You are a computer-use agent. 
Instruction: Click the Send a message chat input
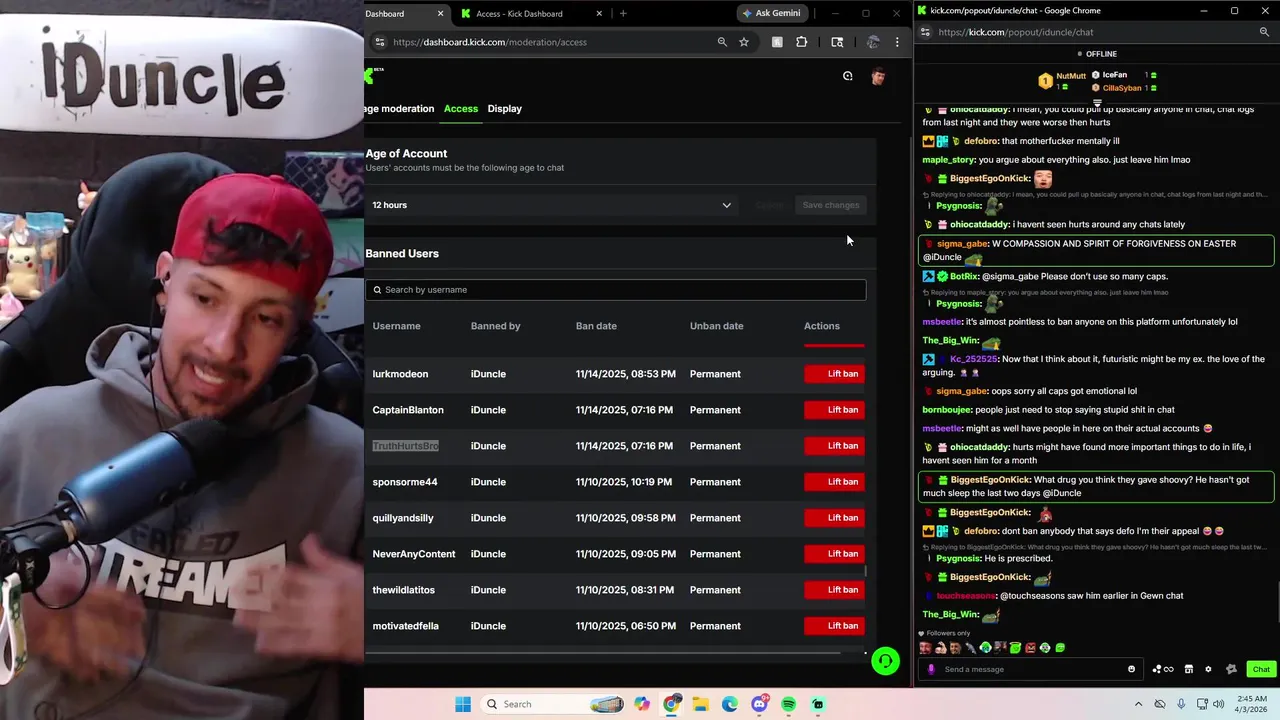[1033, 669]
